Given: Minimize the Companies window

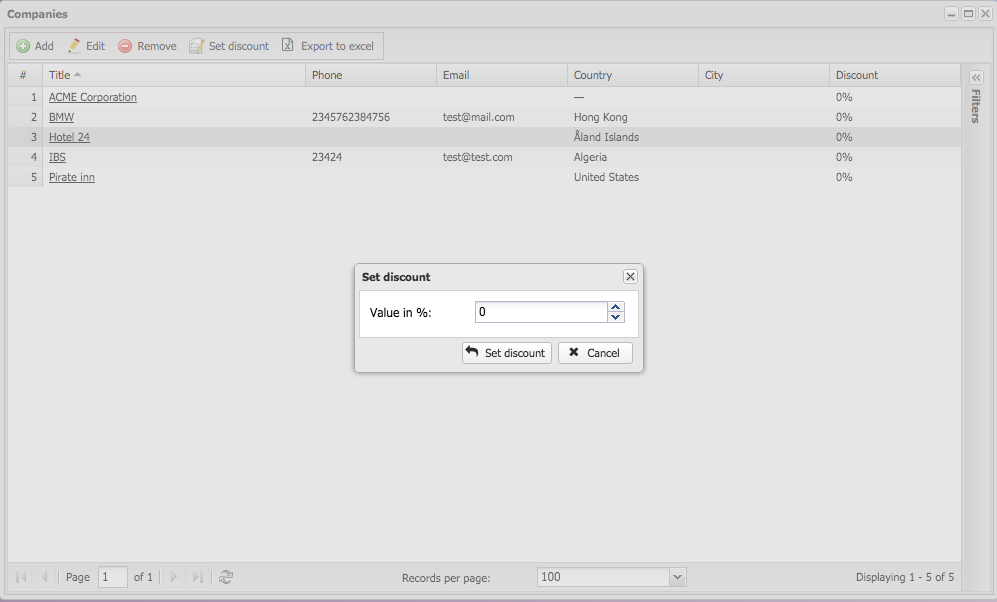Looking at the screenshot, I should point(951,14).
